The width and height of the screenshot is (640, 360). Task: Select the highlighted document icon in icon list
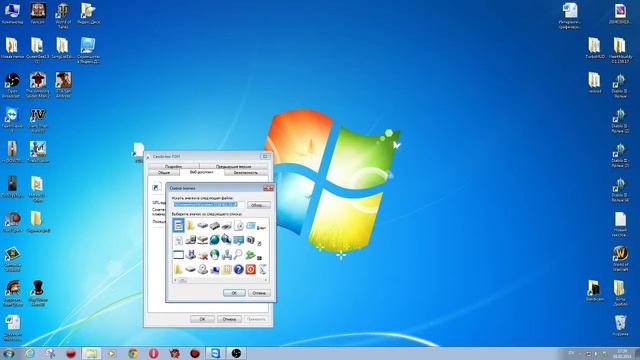tap(178, 225)
